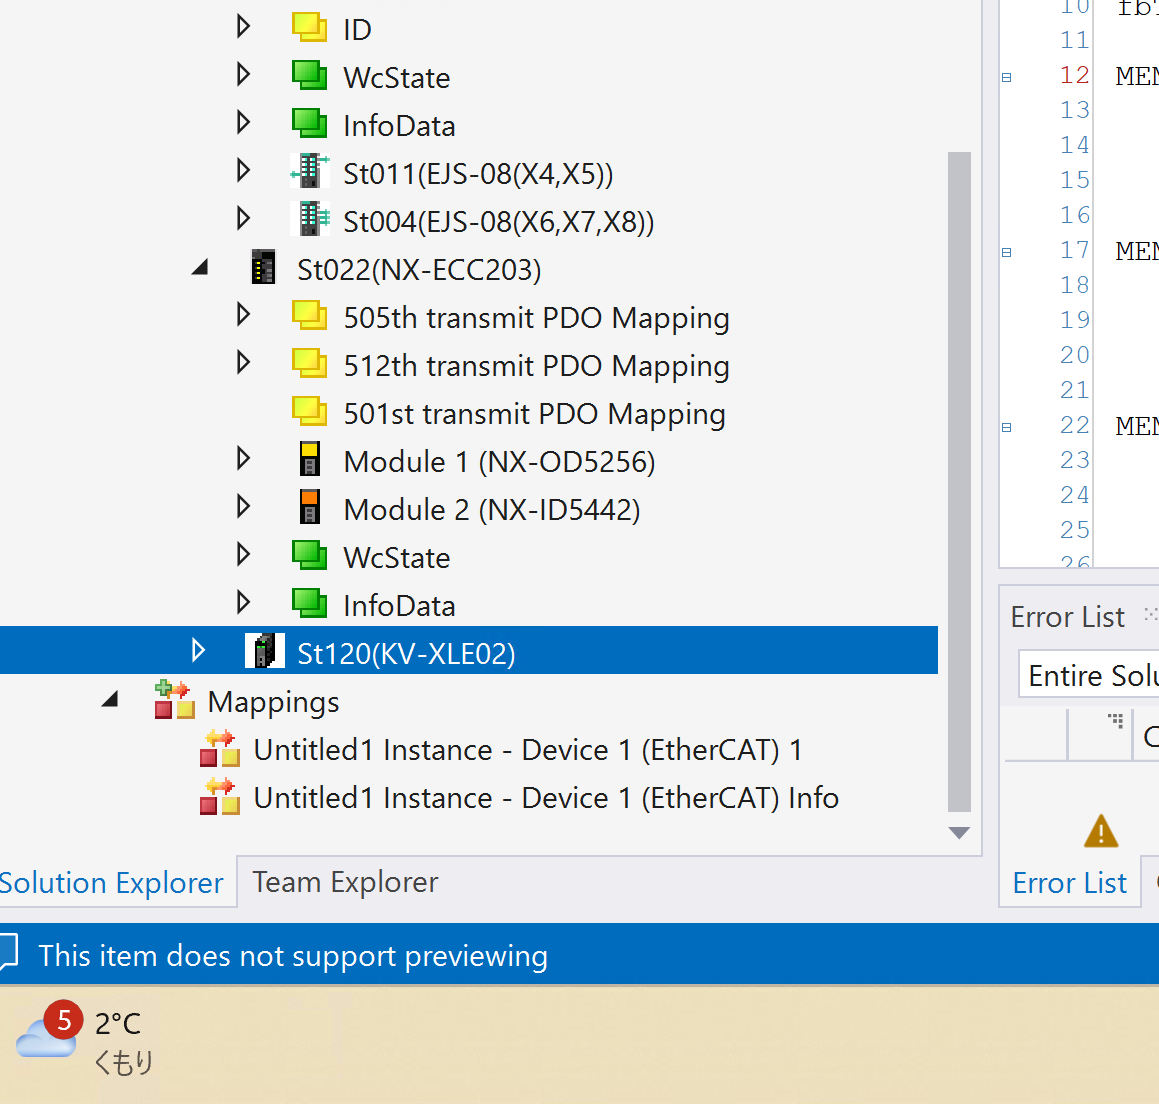This screenshot has height=1104, width=1159.
Task: Select the Error List tab at bottom
Action: 1069,883
